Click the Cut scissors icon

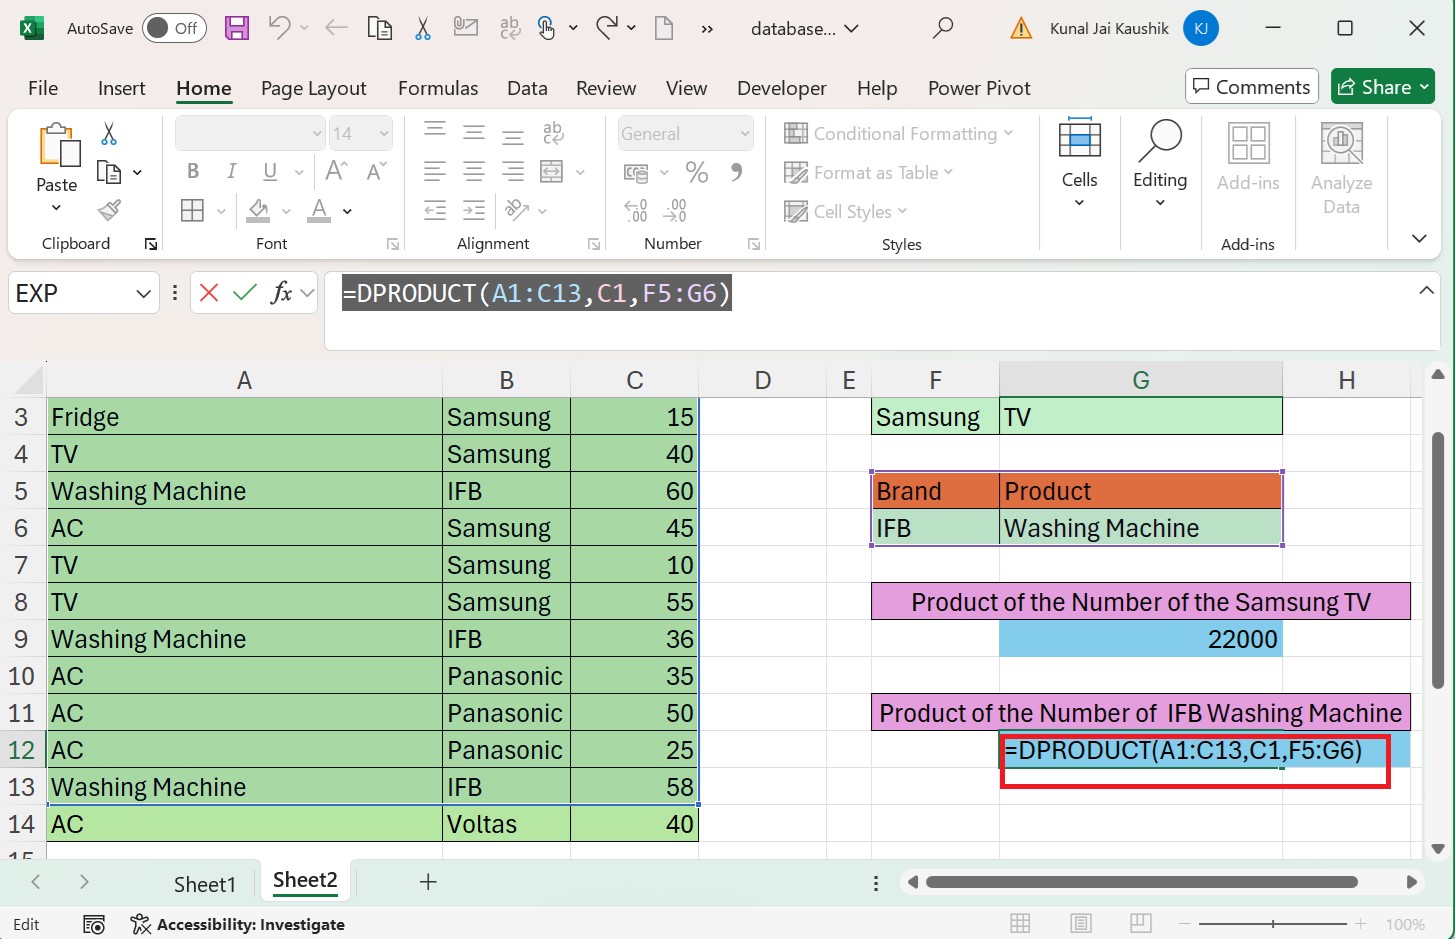(108, 132)
